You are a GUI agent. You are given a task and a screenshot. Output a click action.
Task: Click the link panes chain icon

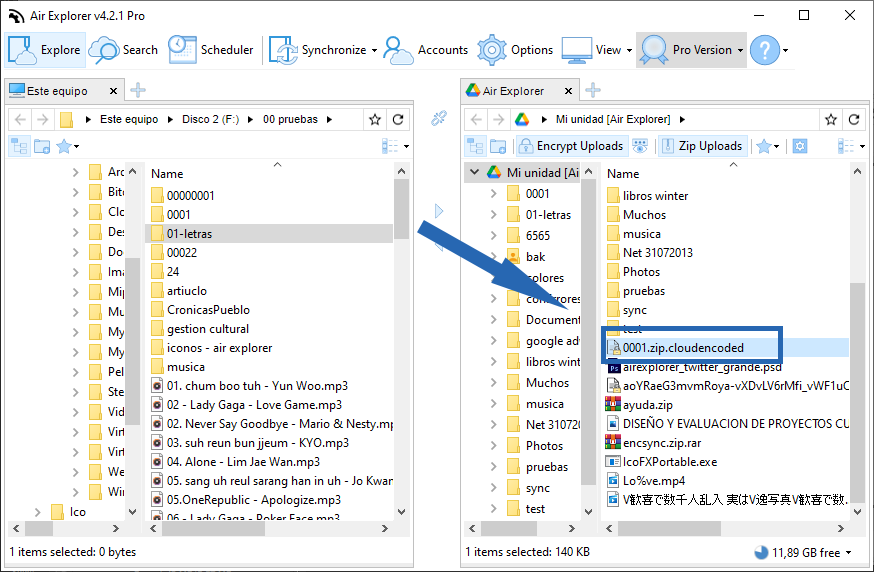tap(439, 118)
